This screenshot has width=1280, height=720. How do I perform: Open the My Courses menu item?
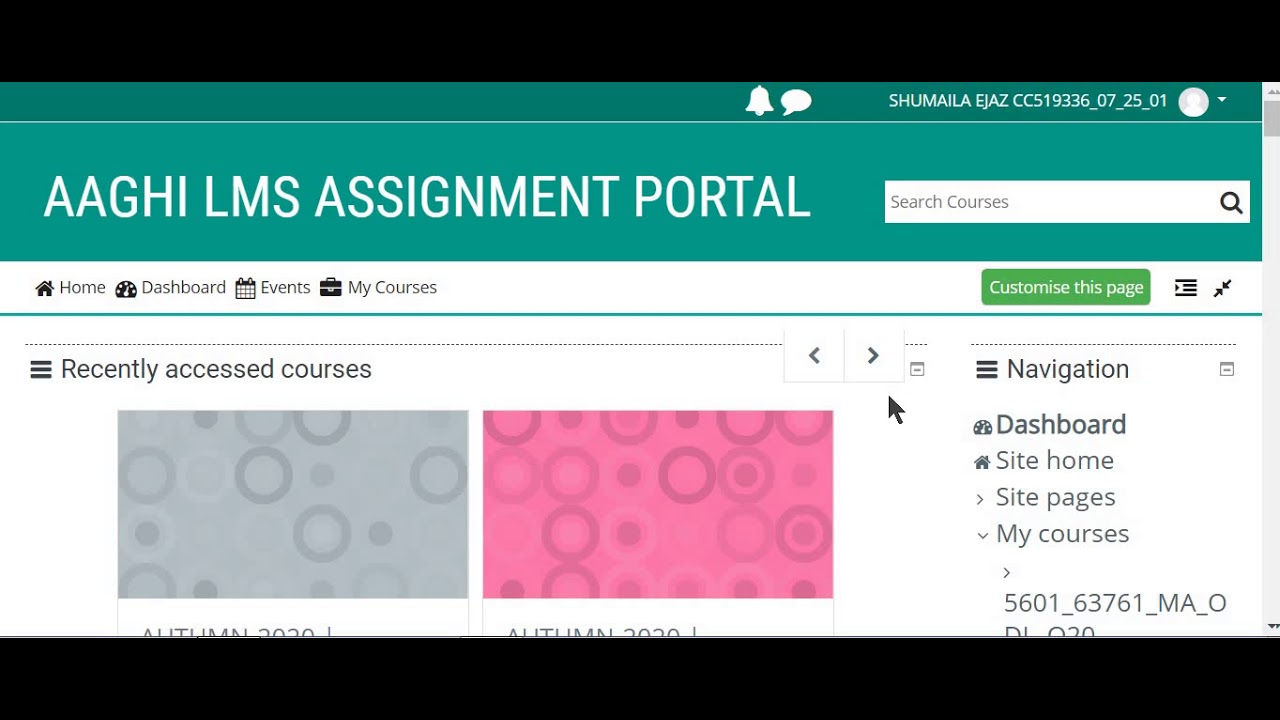[x=378, y=287]
